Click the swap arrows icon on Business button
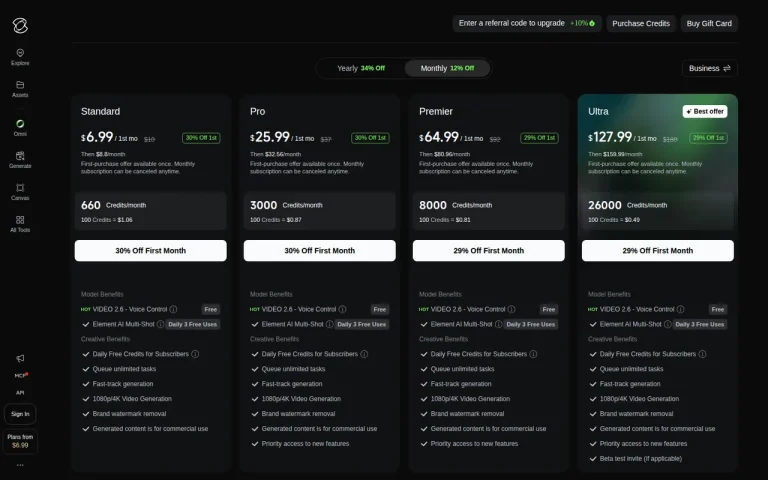This screenshot has height=480, width=768. pyautogui.click(x=727, y=69)
